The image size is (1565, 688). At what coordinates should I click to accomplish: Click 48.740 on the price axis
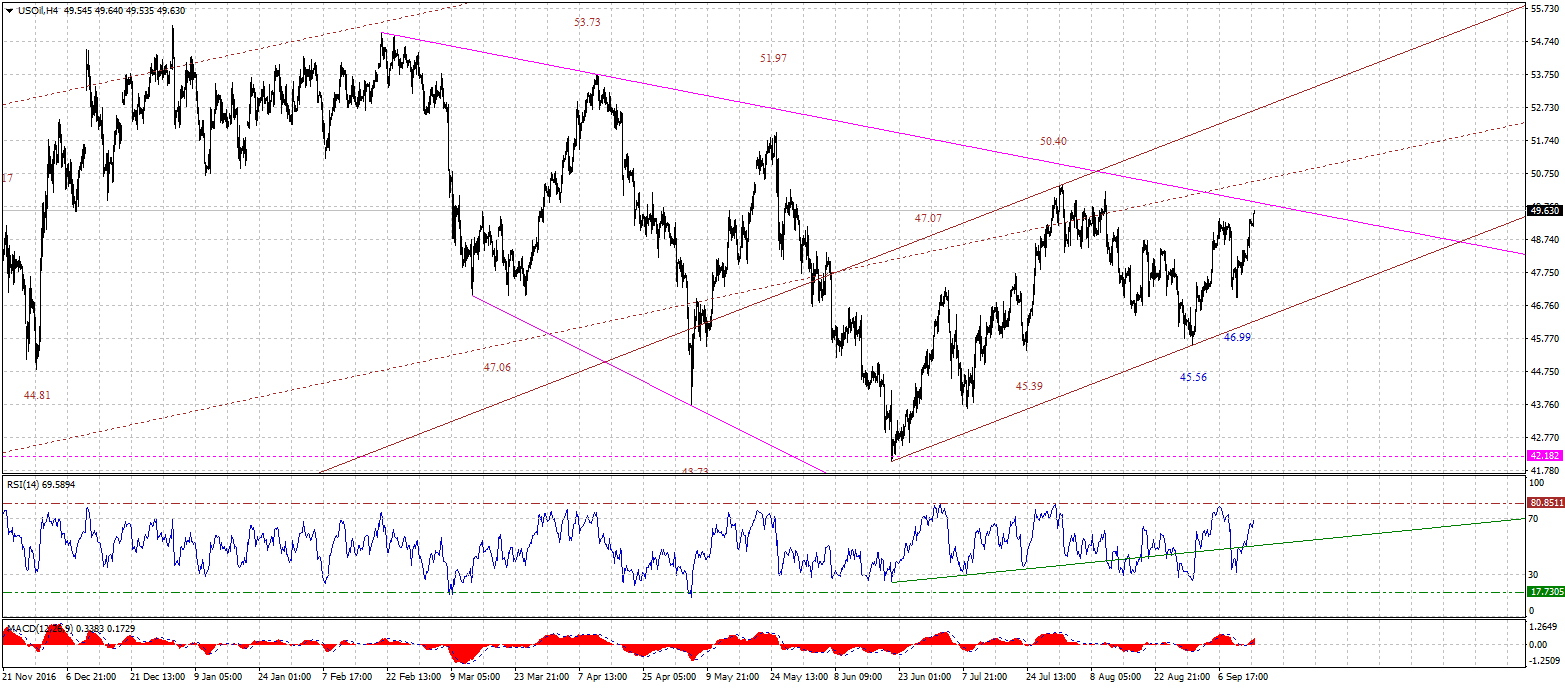[x=1545, y=239]
